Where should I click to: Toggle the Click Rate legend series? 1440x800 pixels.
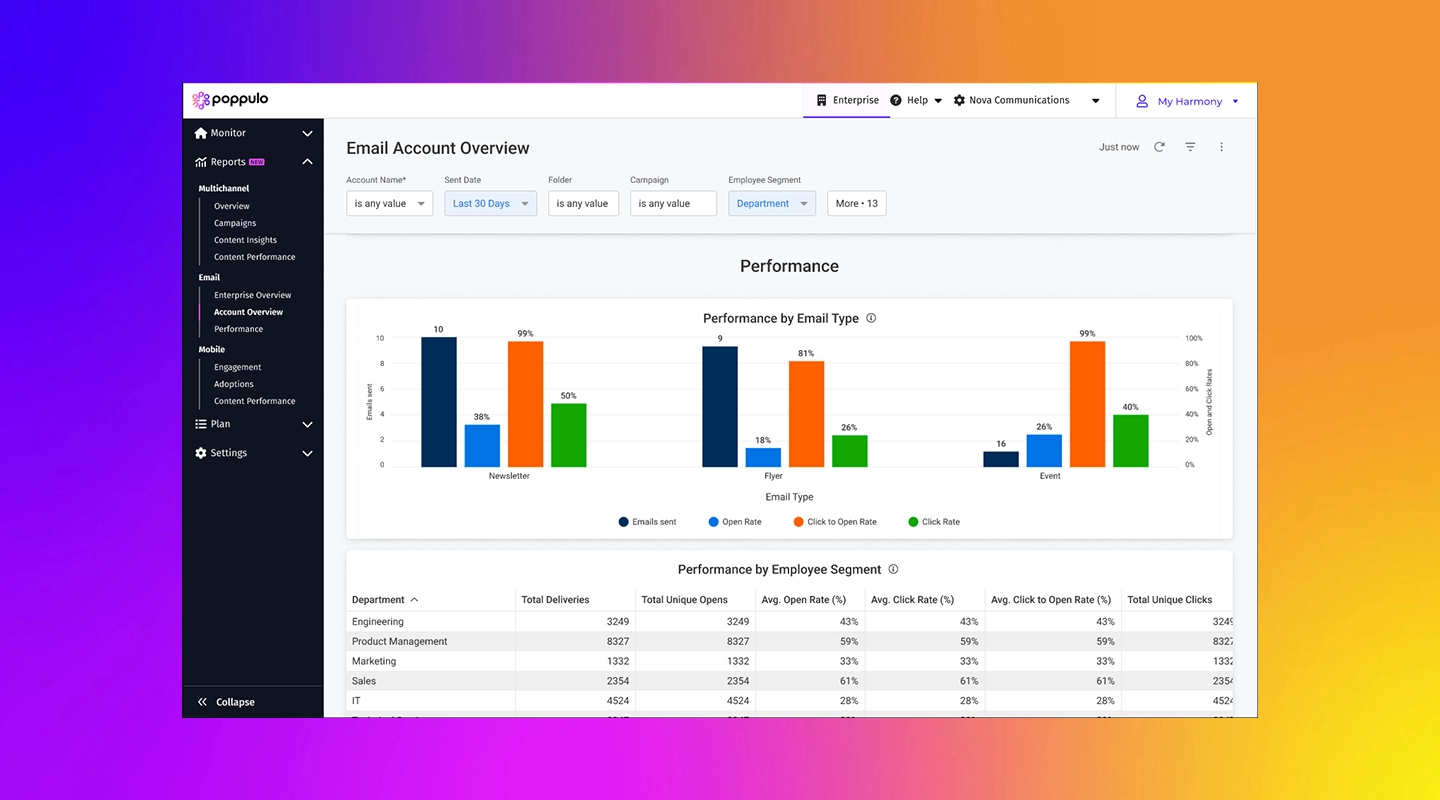coord(933,522)
